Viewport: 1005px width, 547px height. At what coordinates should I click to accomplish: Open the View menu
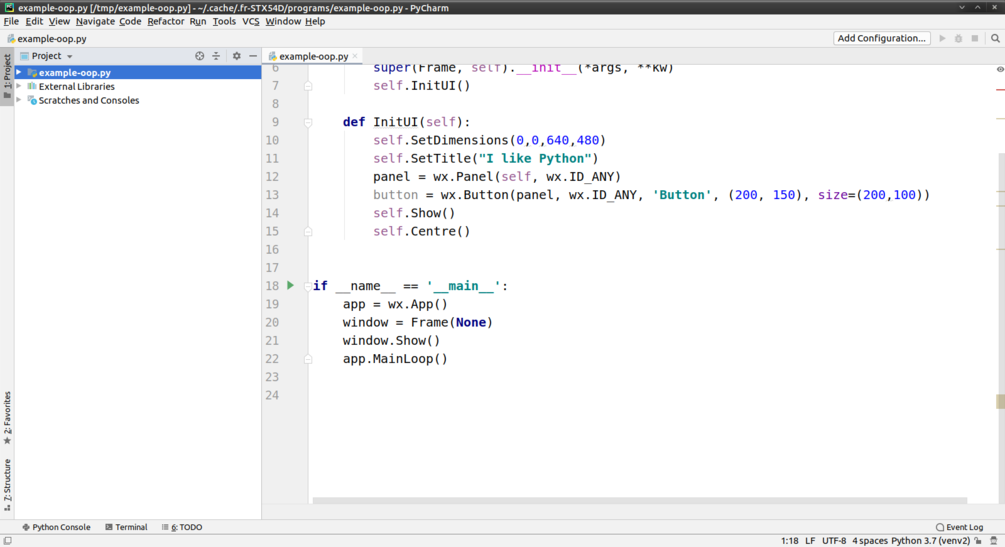(x=59, y=21)
